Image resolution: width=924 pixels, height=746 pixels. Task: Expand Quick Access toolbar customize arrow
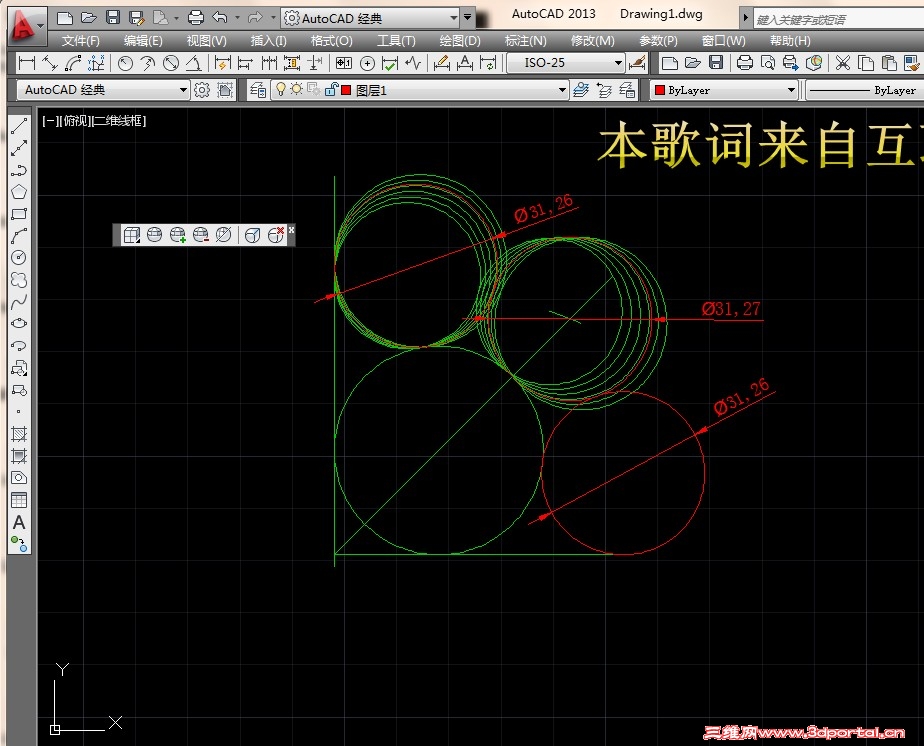[467, 18]
